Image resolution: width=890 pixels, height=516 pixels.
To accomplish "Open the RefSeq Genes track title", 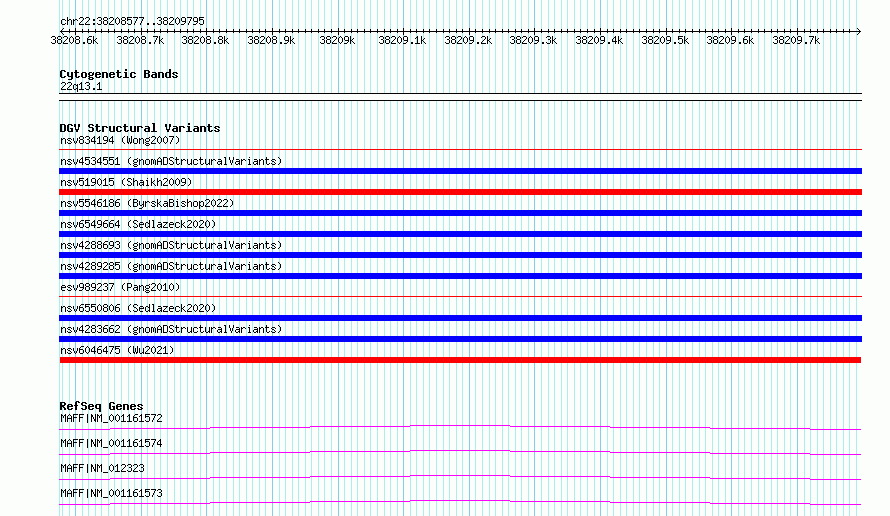I will click(x=102, y=406).
